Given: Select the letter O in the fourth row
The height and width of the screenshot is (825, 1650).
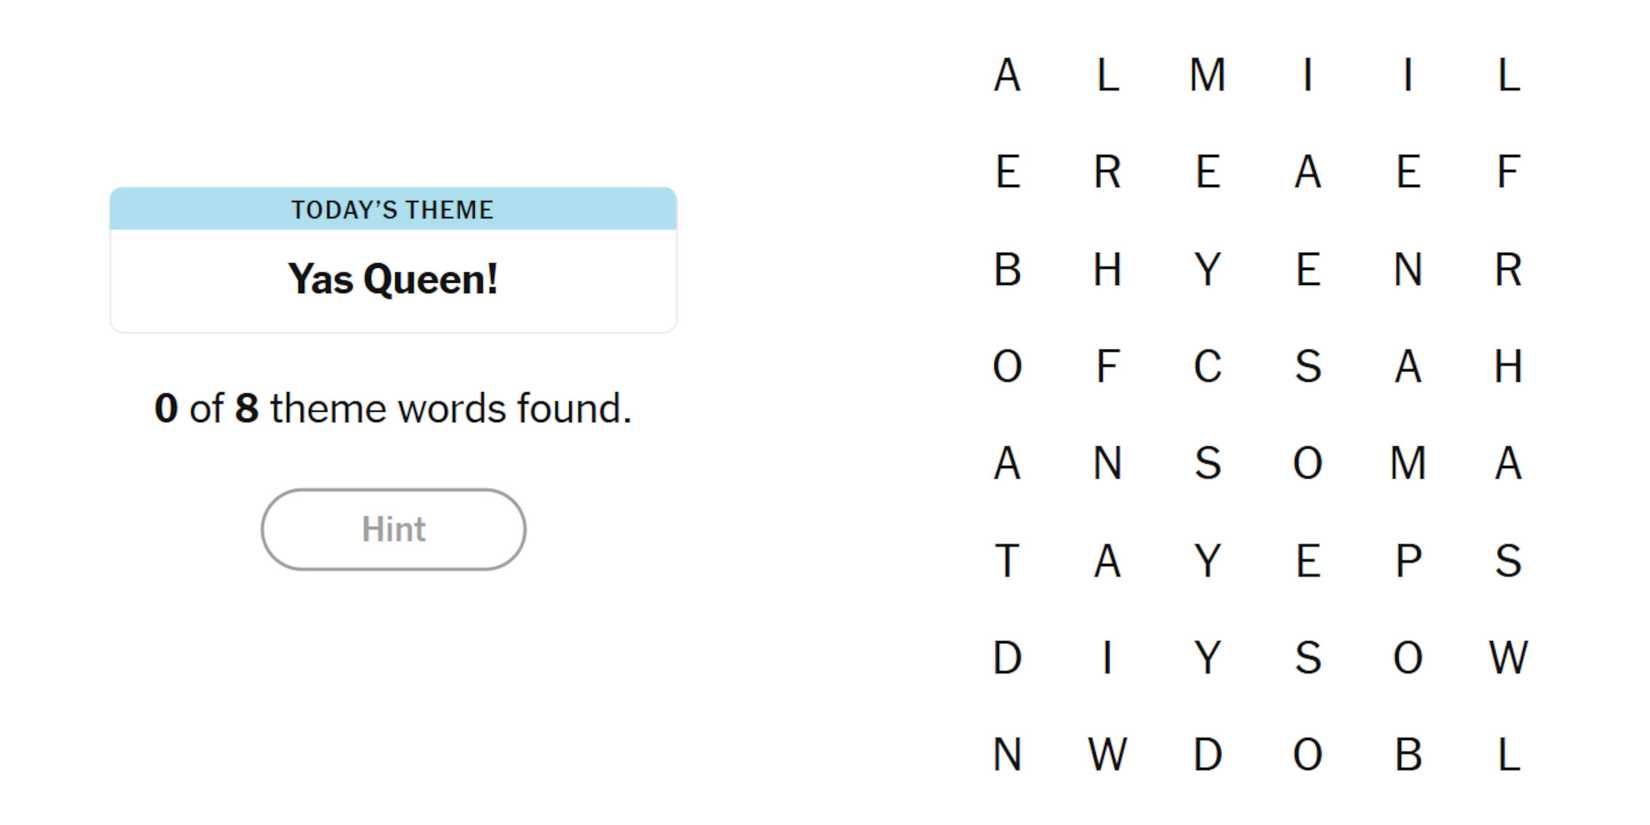Looking at the screenshot, I should click(x=1007, y=366).
